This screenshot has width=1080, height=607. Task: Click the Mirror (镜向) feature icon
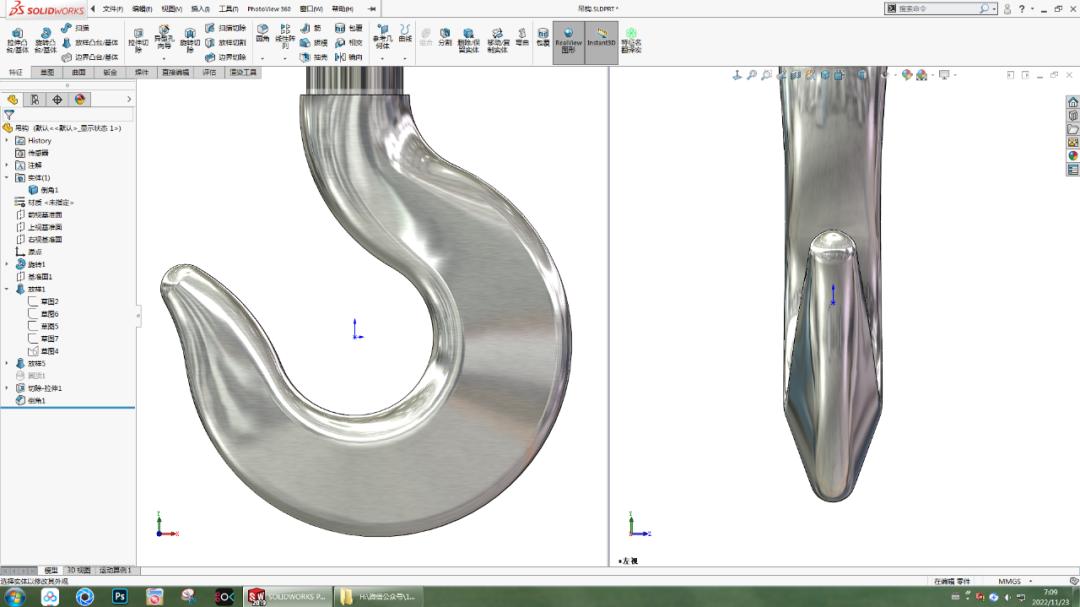pyautogui.click(x=339, y=57)
